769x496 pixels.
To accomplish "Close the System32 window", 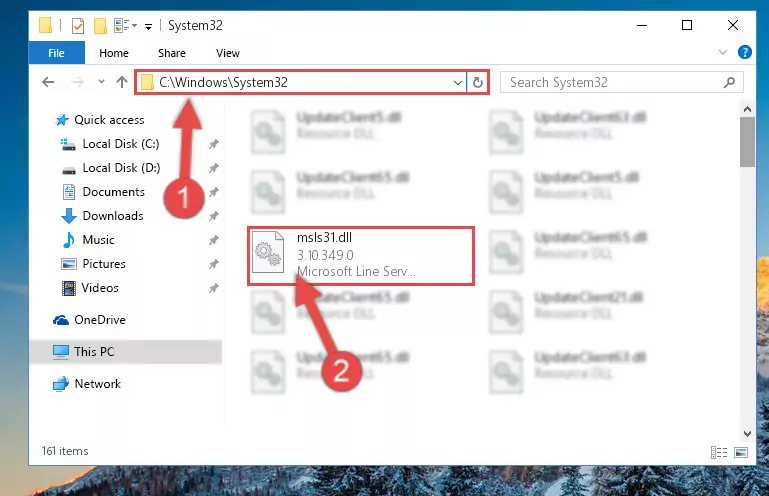I will coord(732,26).
